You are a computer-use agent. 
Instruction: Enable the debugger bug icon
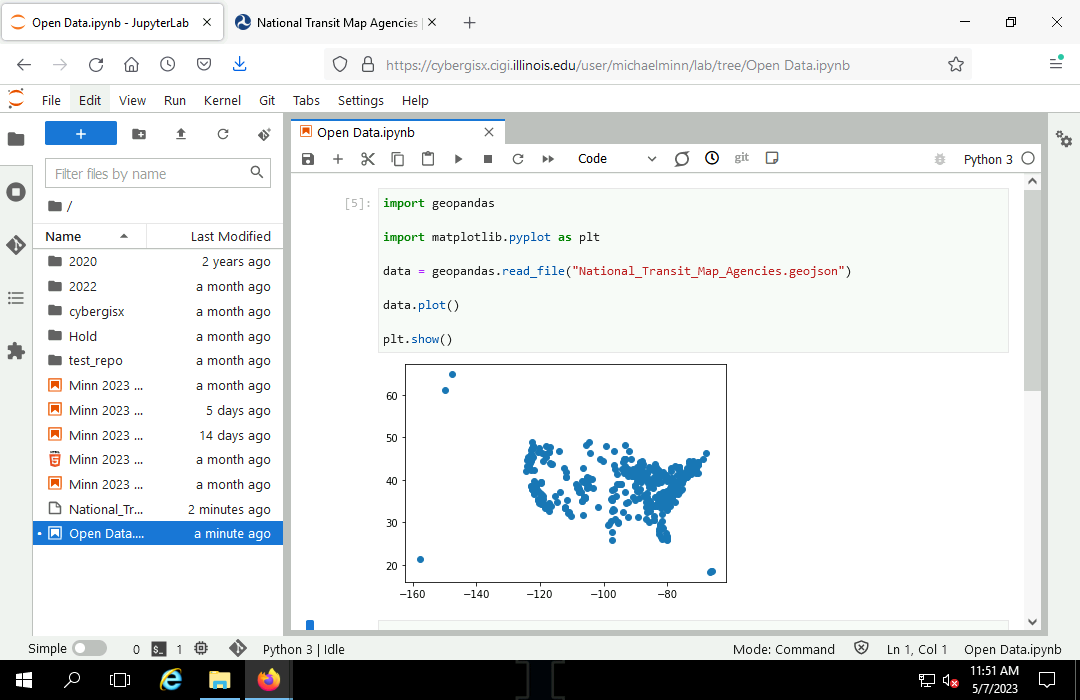939,159
